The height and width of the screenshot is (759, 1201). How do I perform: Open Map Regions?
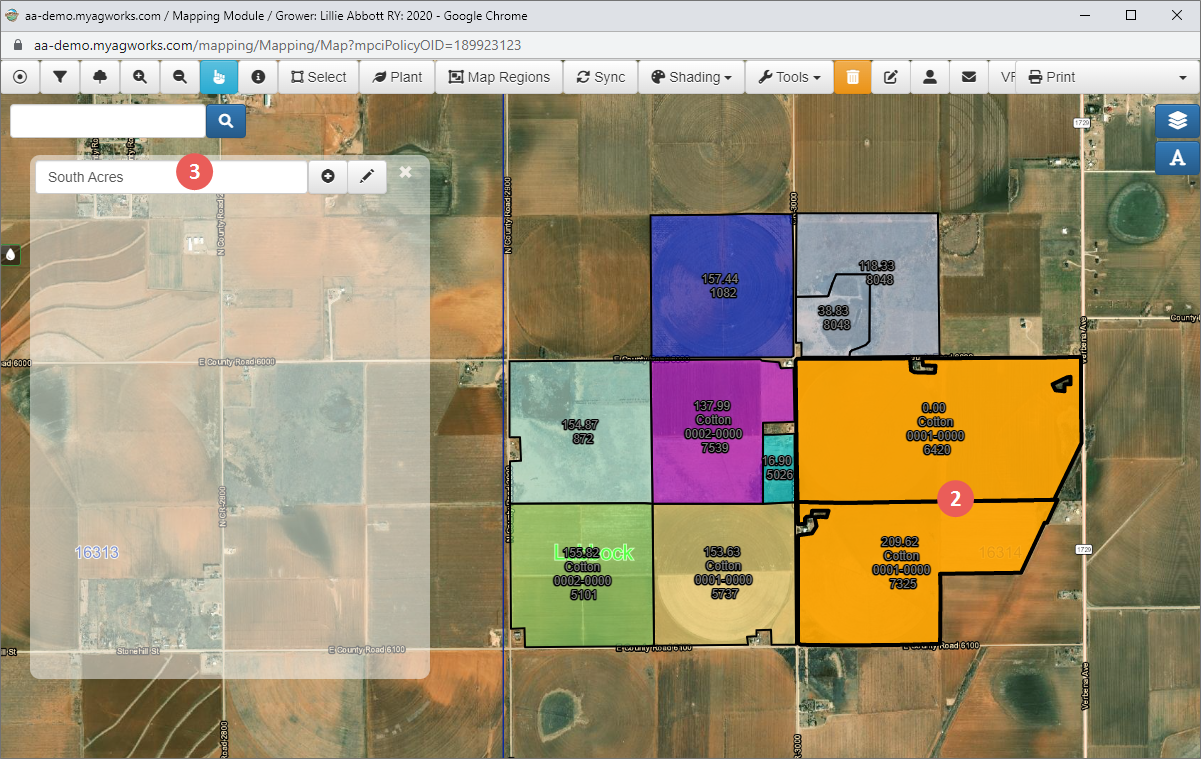(x=500, y=77)
